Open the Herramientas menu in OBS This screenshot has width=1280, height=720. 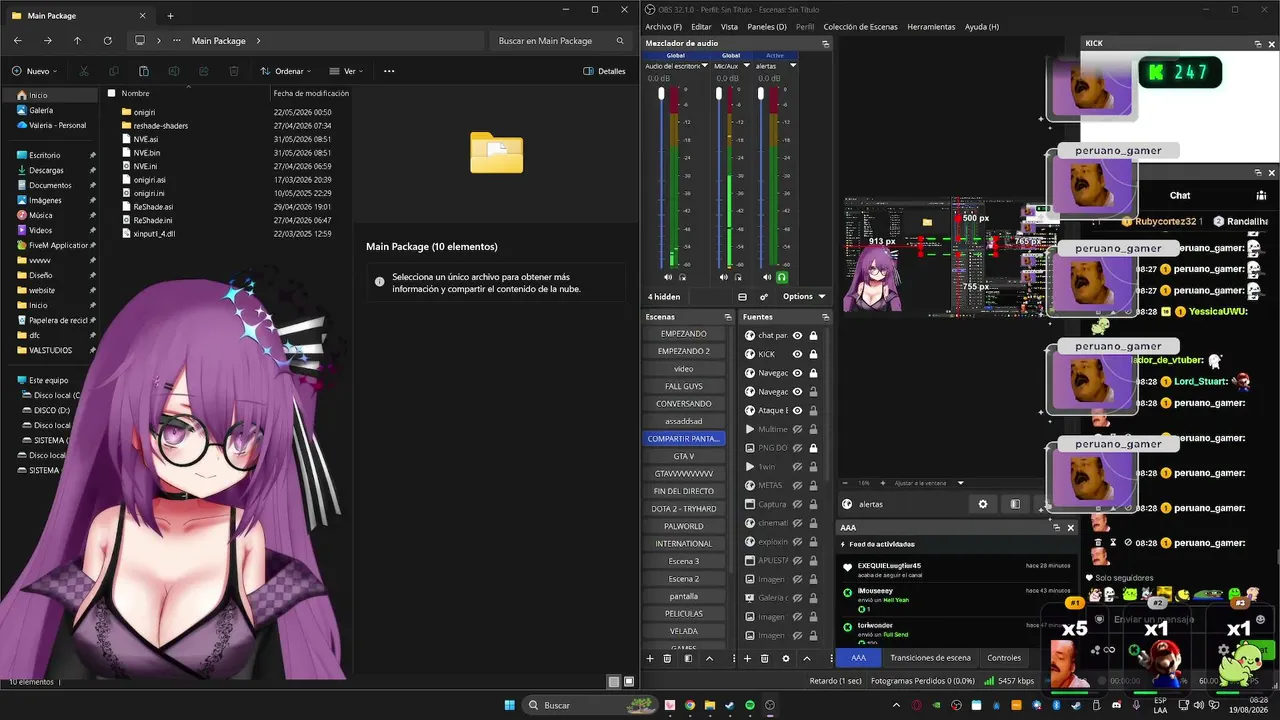931,27
